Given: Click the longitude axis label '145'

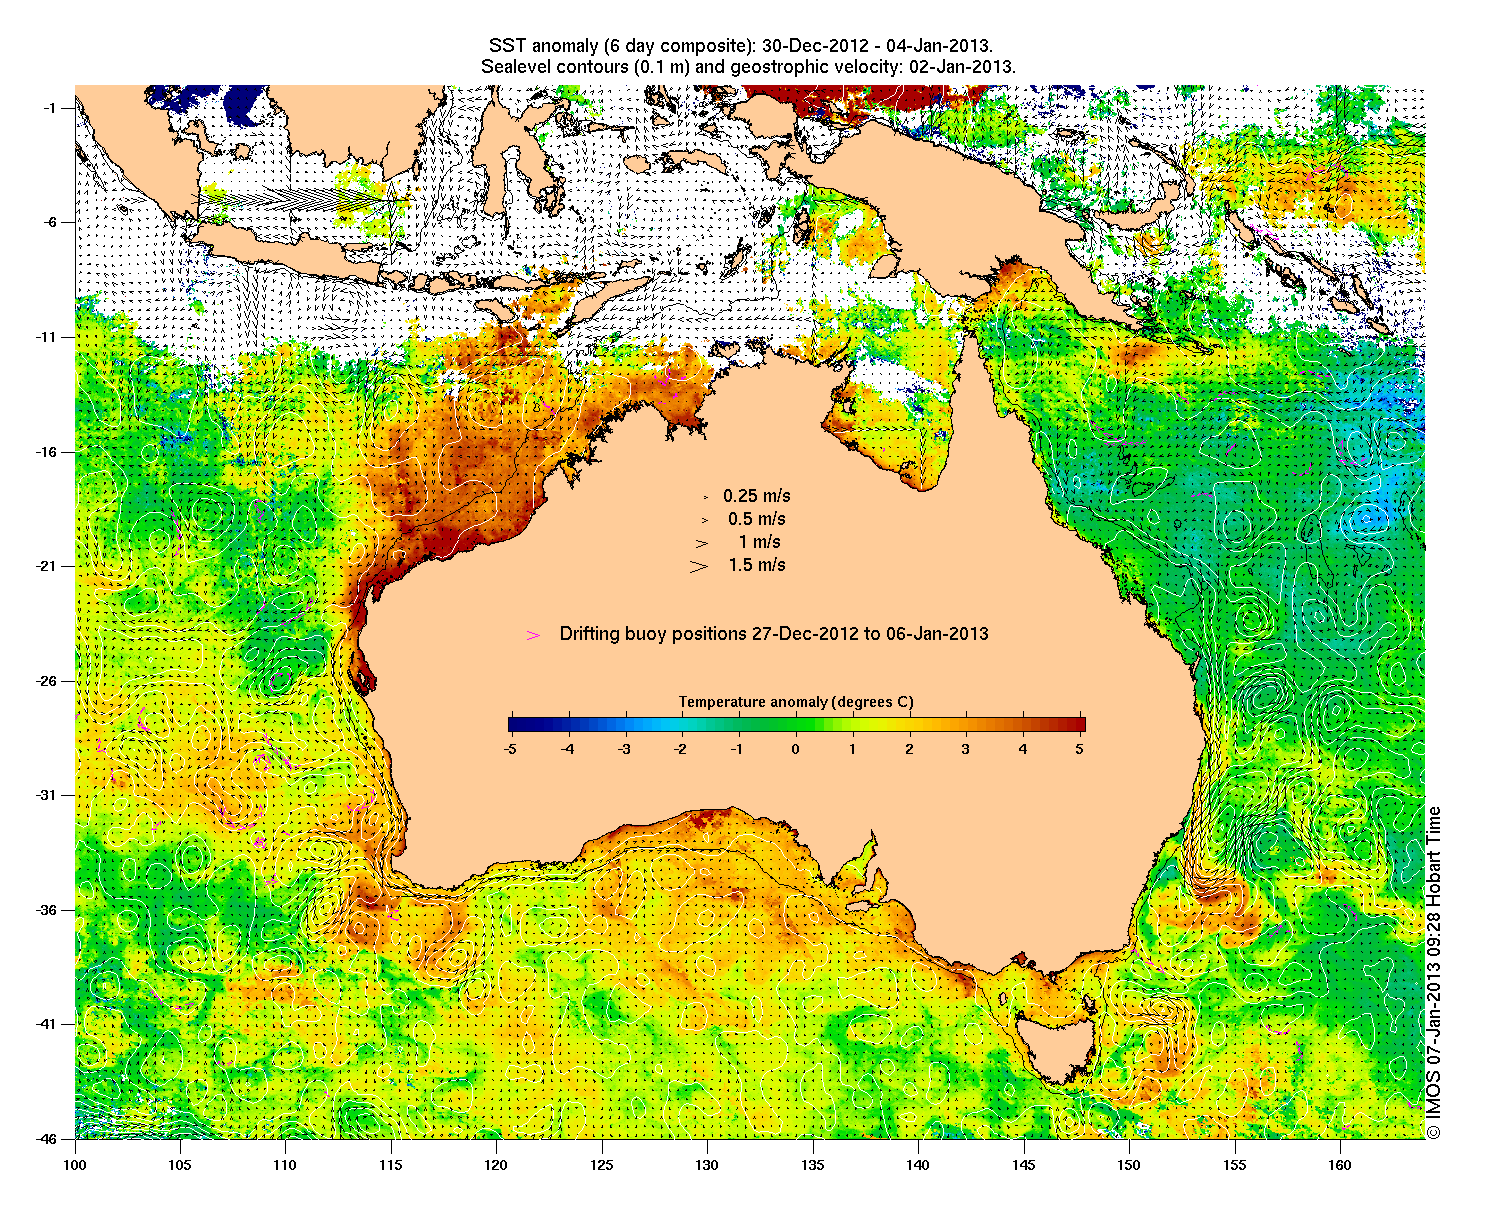Looking at the screenshot, I should 1023,1165.
